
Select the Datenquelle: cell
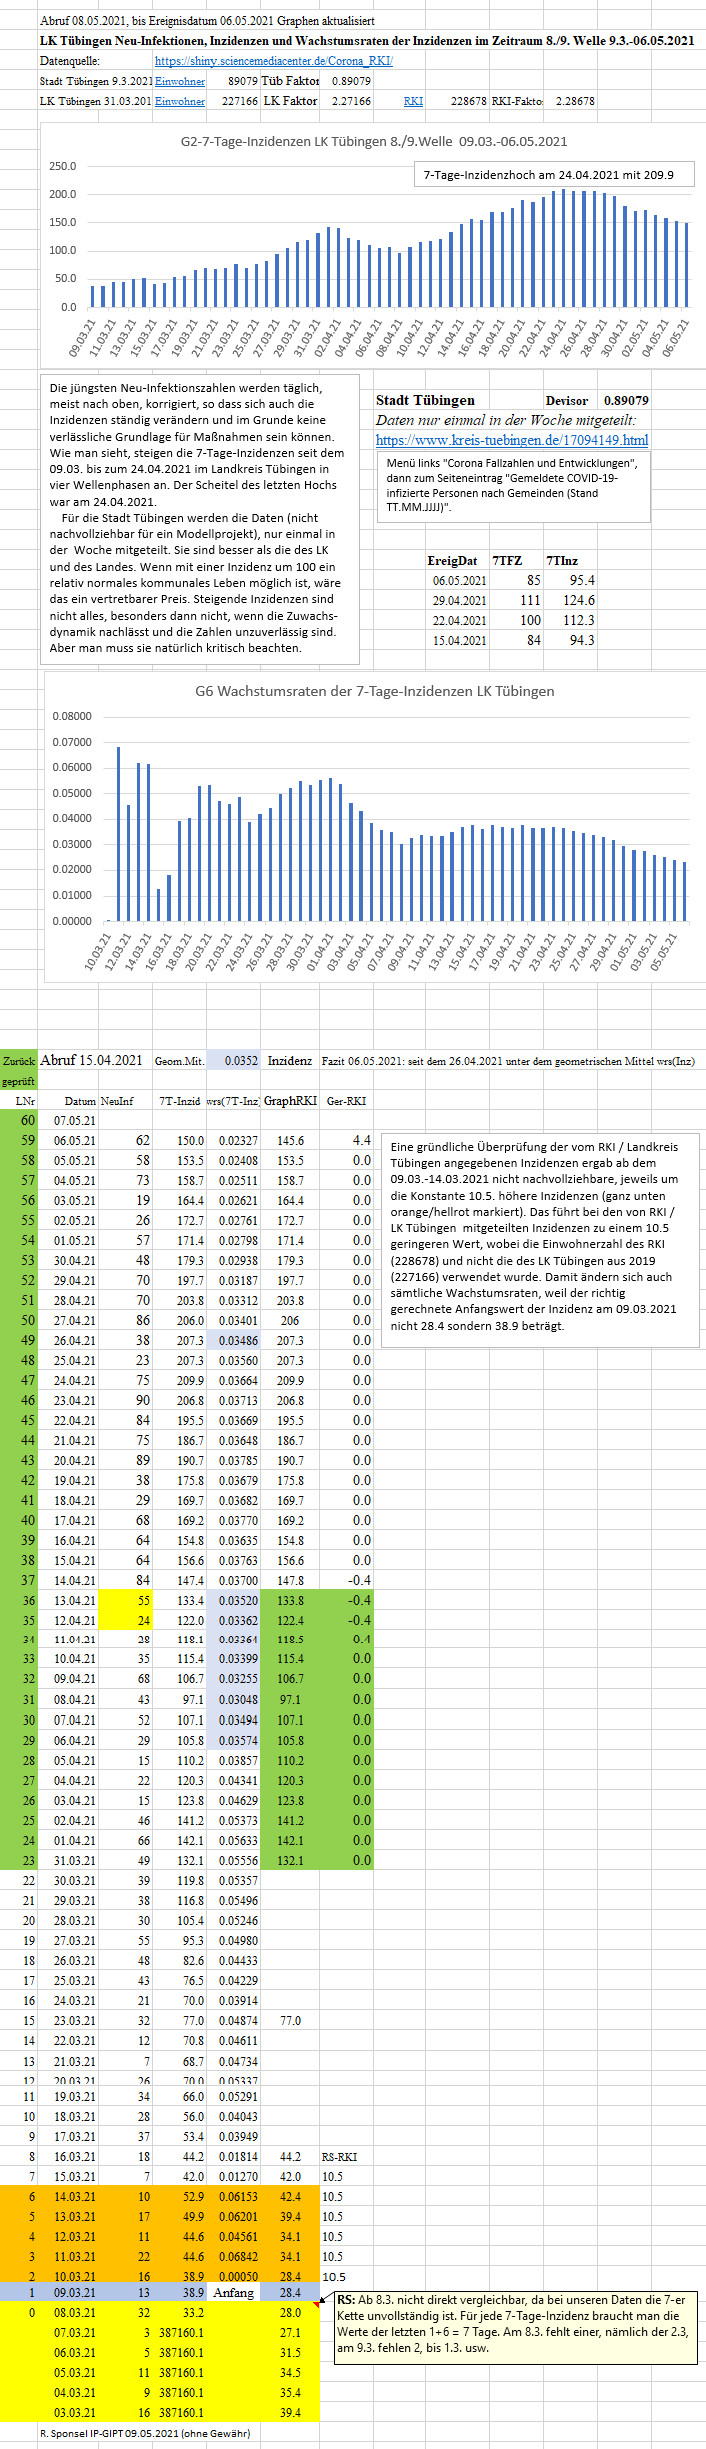tap(69, 61)
